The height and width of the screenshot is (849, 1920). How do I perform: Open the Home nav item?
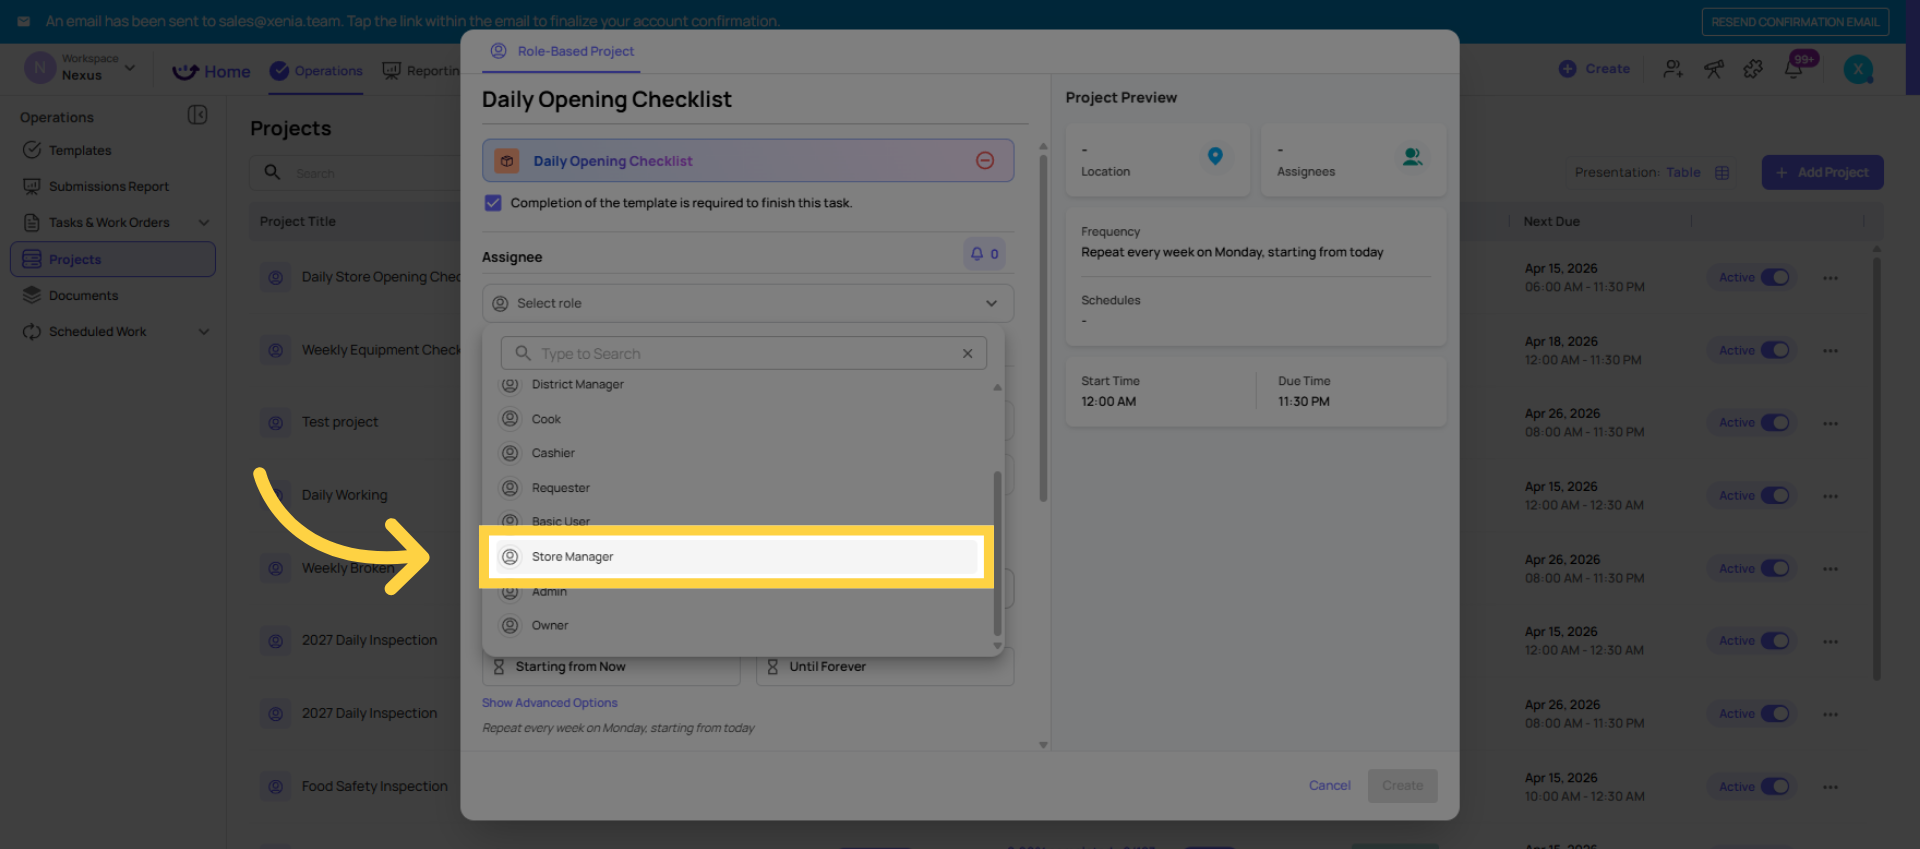[x=211, y=71]
